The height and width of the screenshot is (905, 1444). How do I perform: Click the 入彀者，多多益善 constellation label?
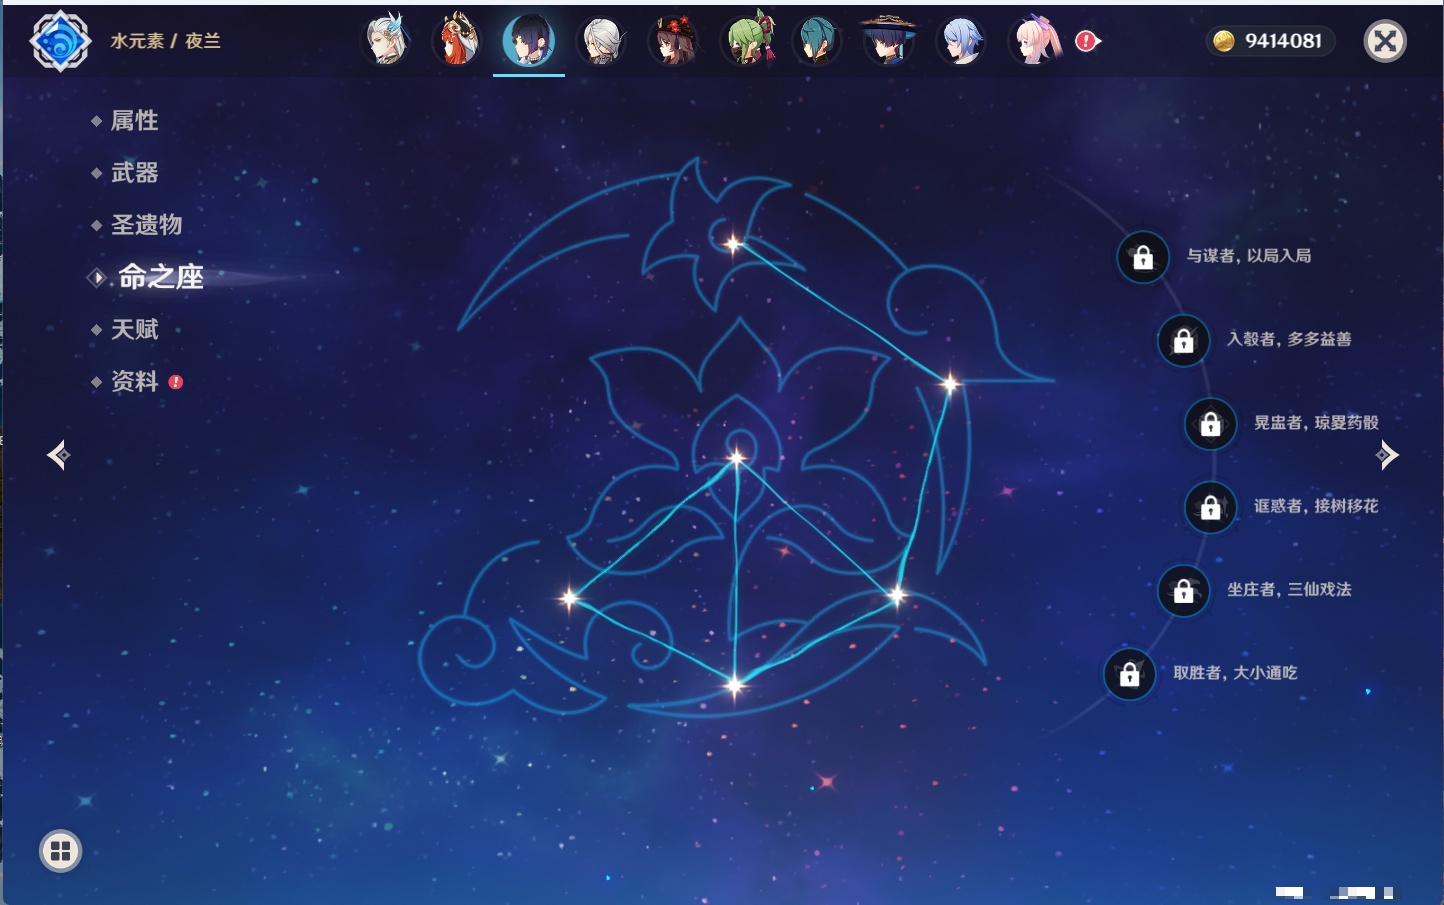pos(1290,339)
